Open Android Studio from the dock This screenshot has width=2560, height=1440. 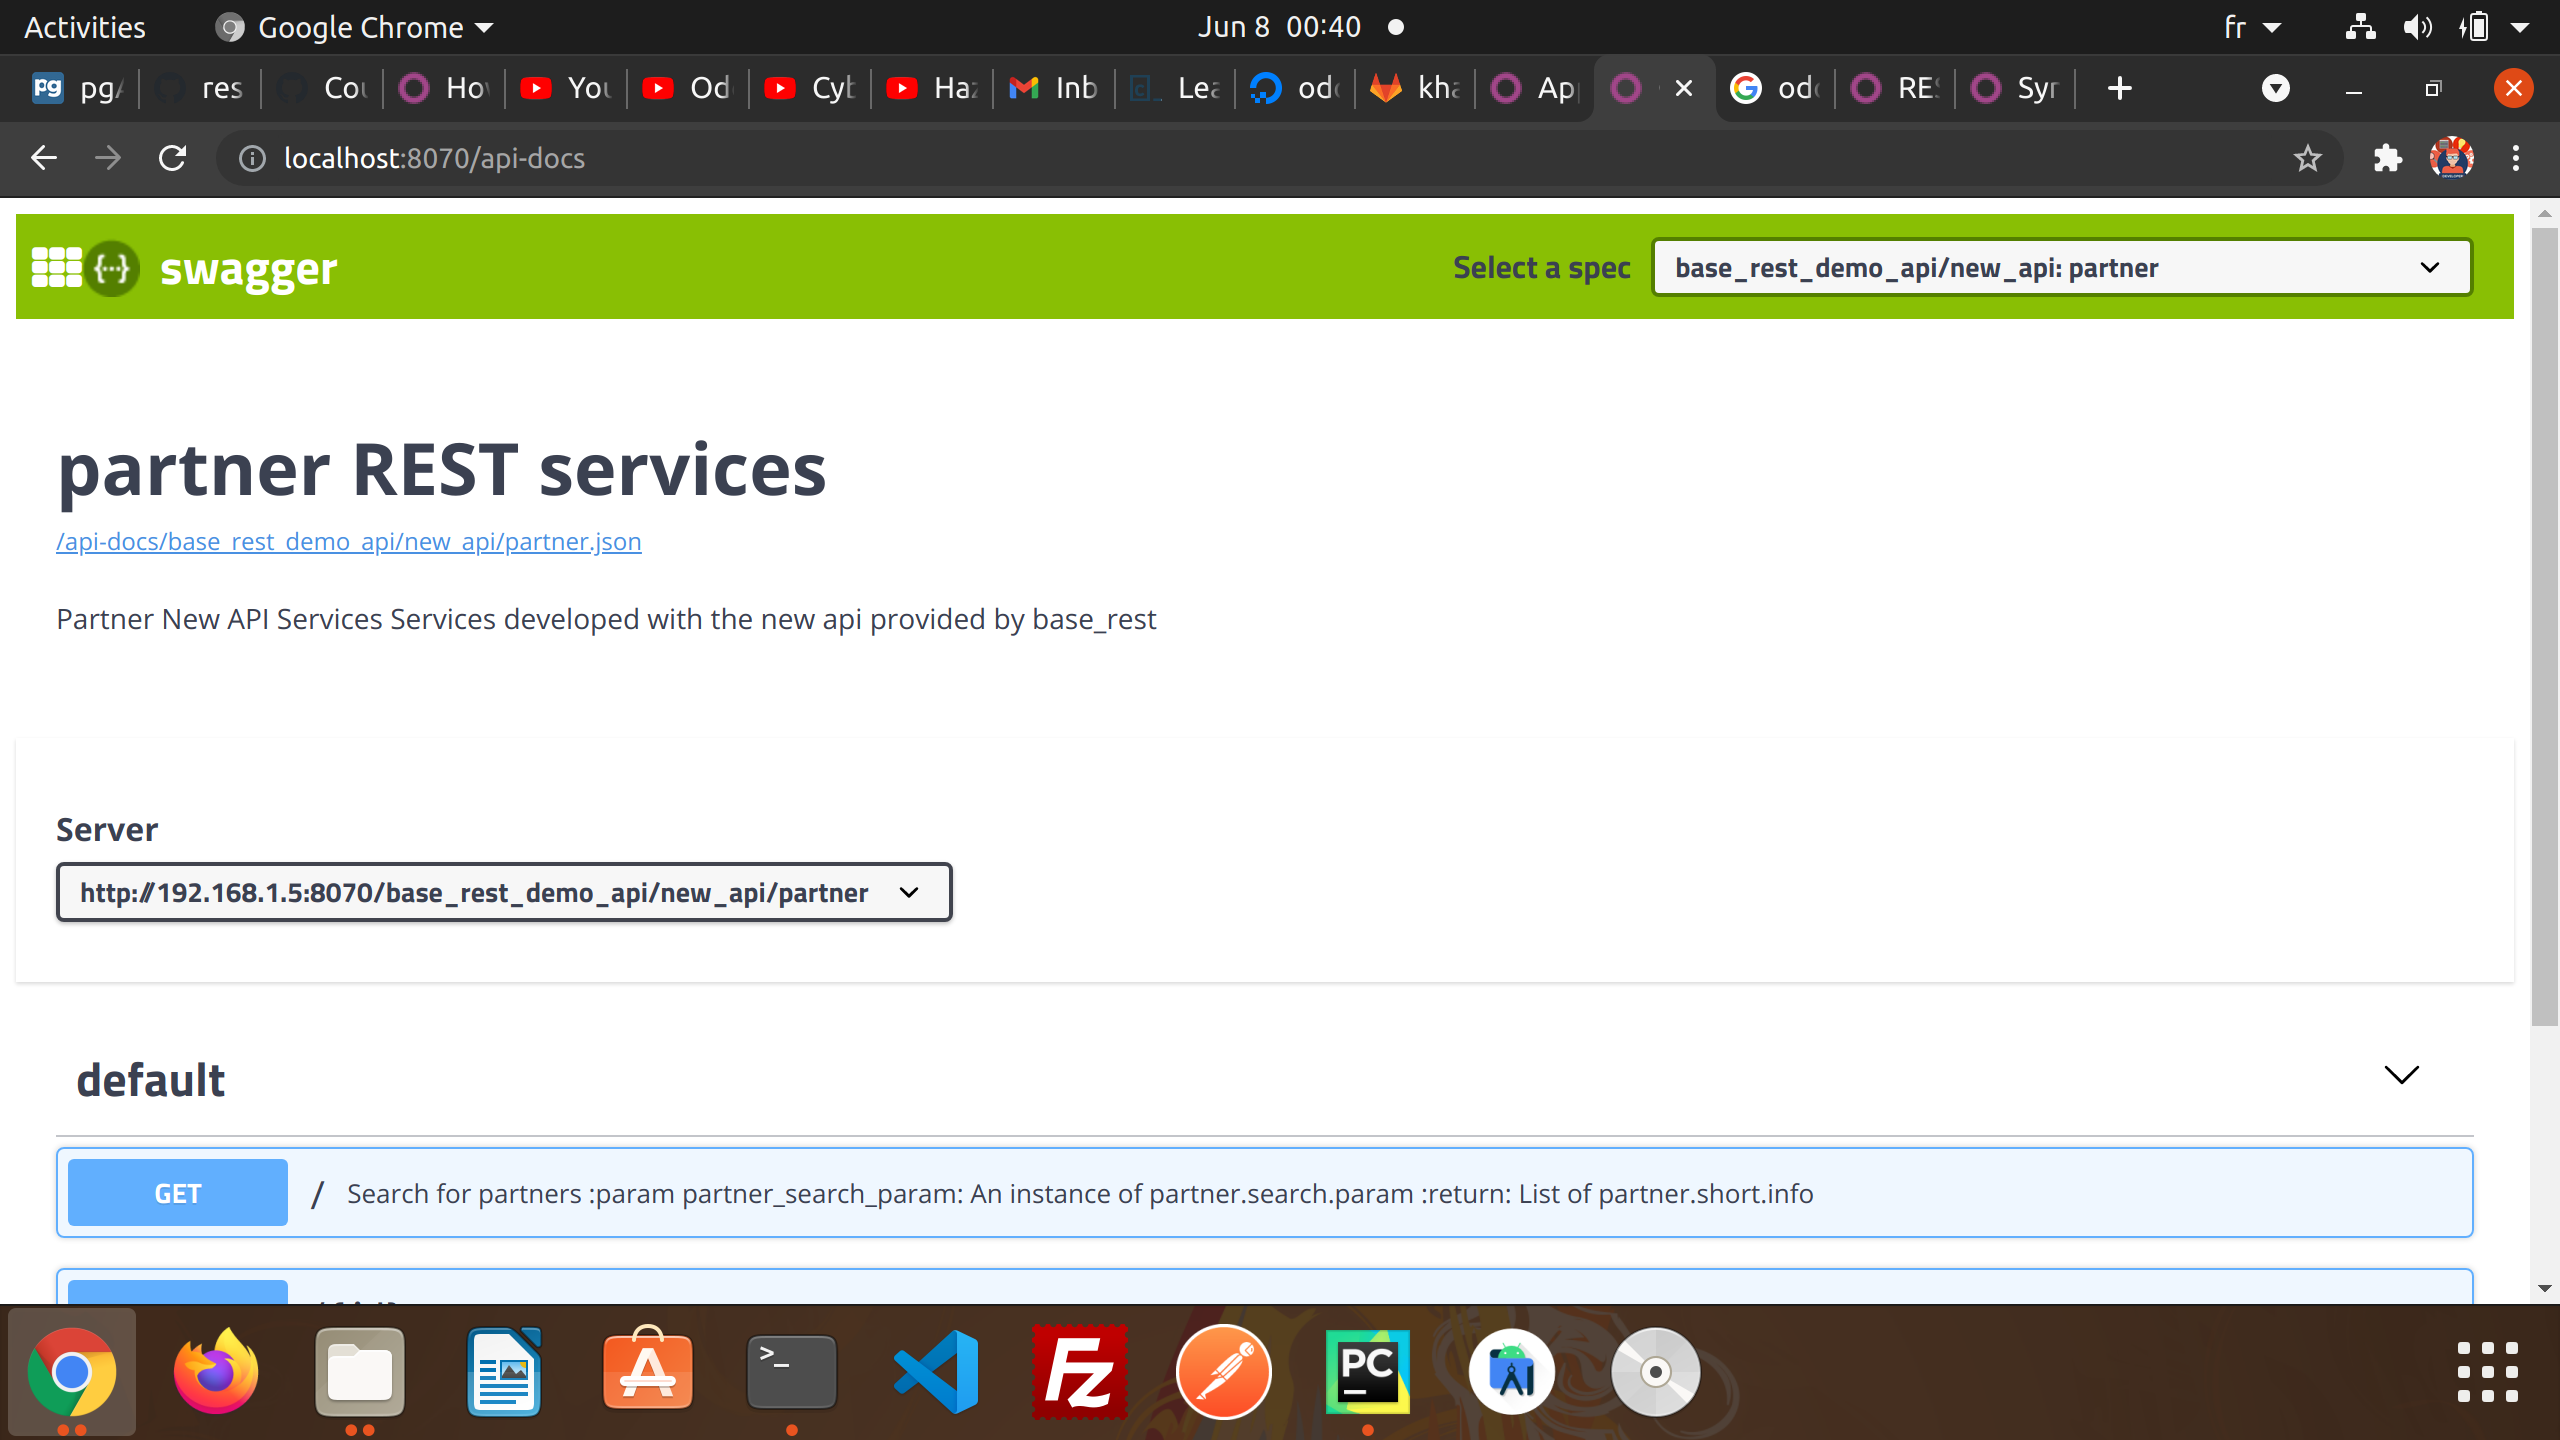click(x=1510, y=1372)
